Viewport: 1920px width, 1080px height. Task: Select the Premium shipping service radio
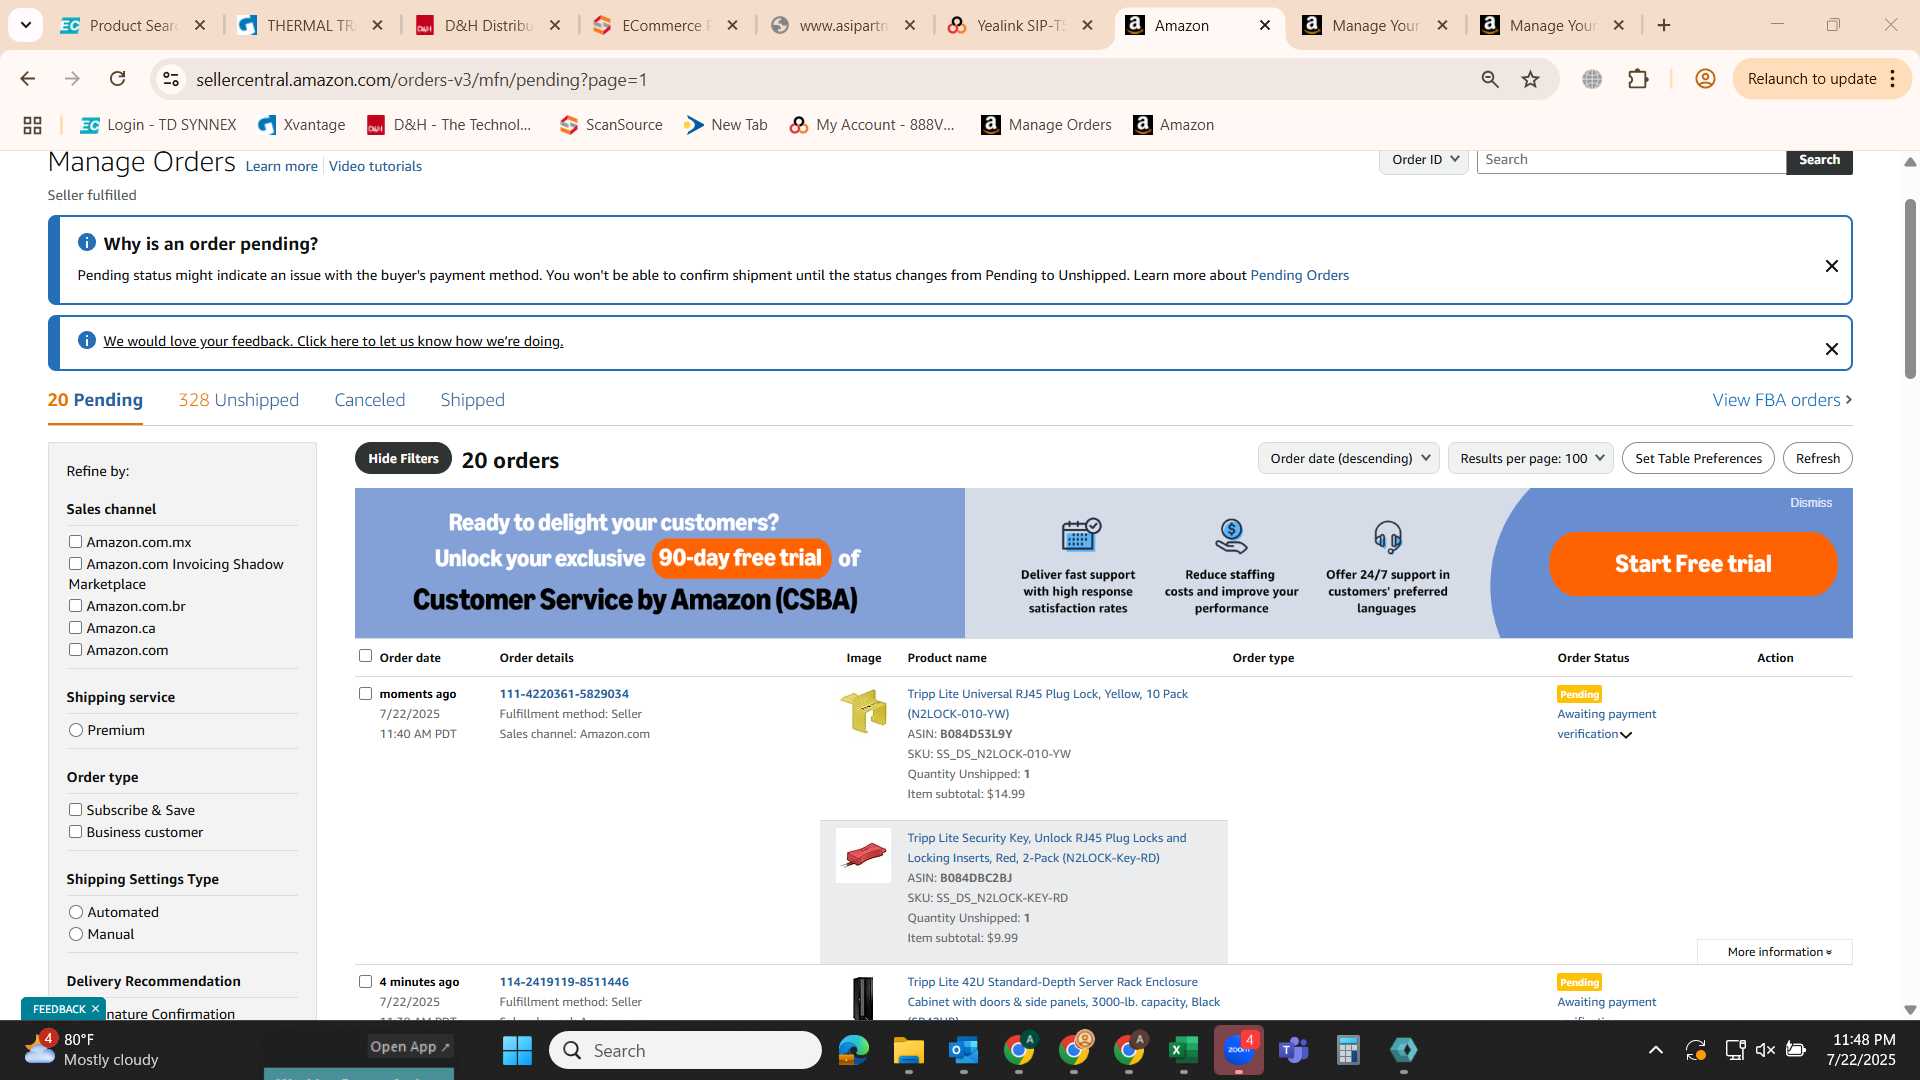click(76, 730)
